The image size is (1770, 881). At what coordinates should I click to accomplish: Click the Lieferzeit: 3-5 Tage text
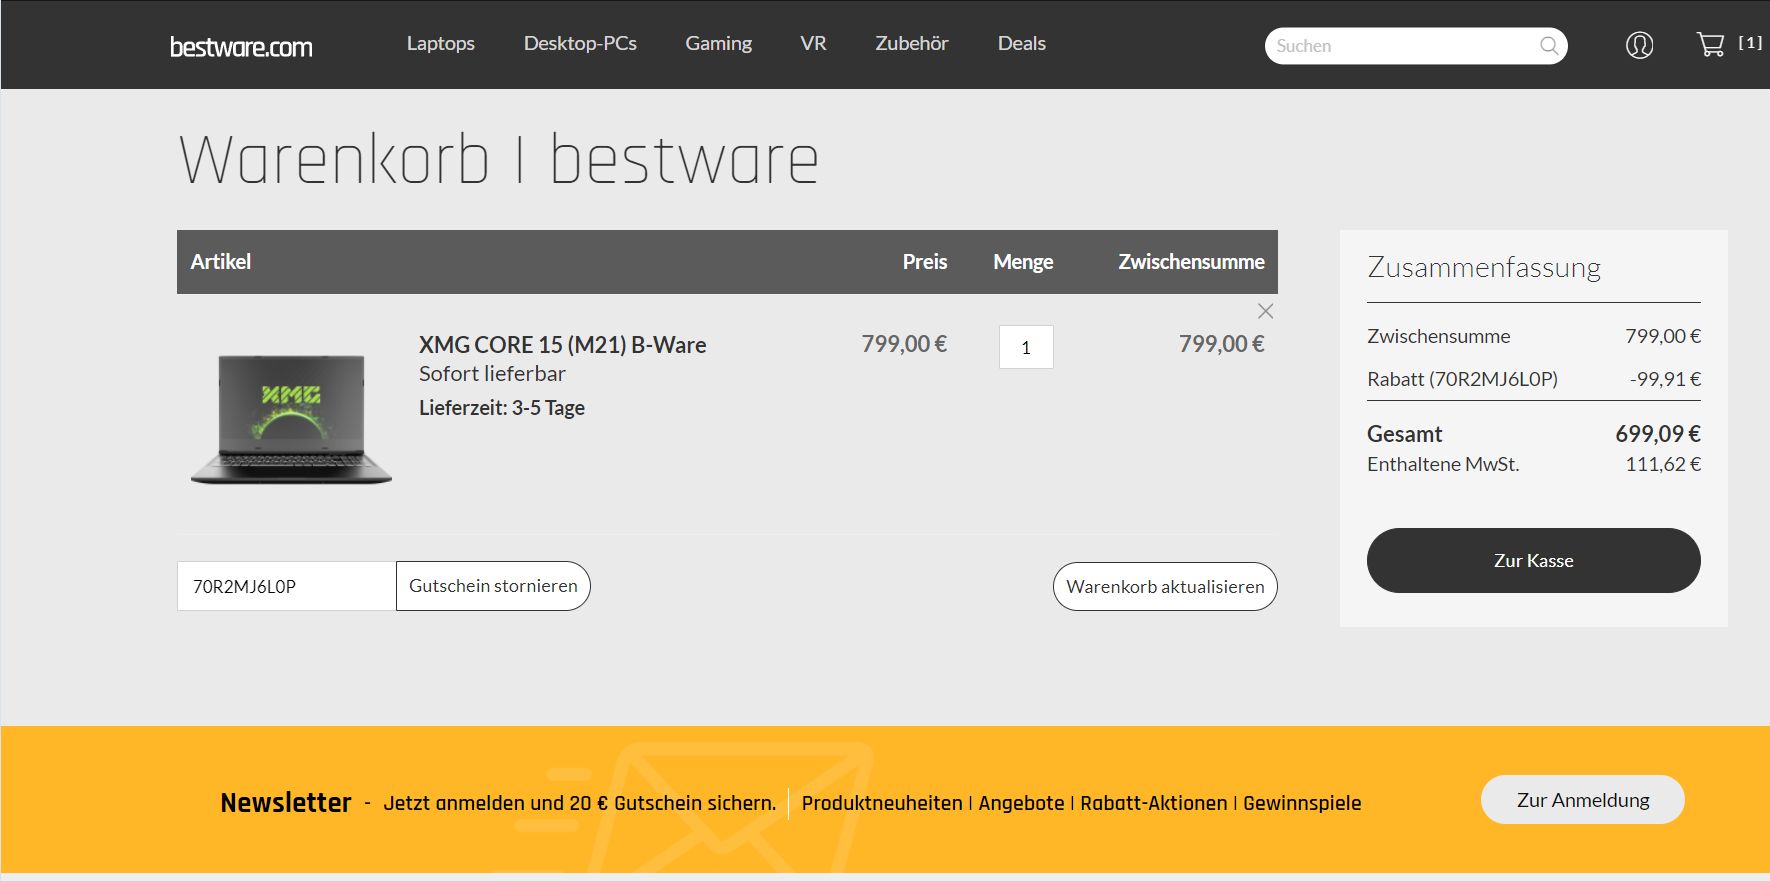[502, 408]
